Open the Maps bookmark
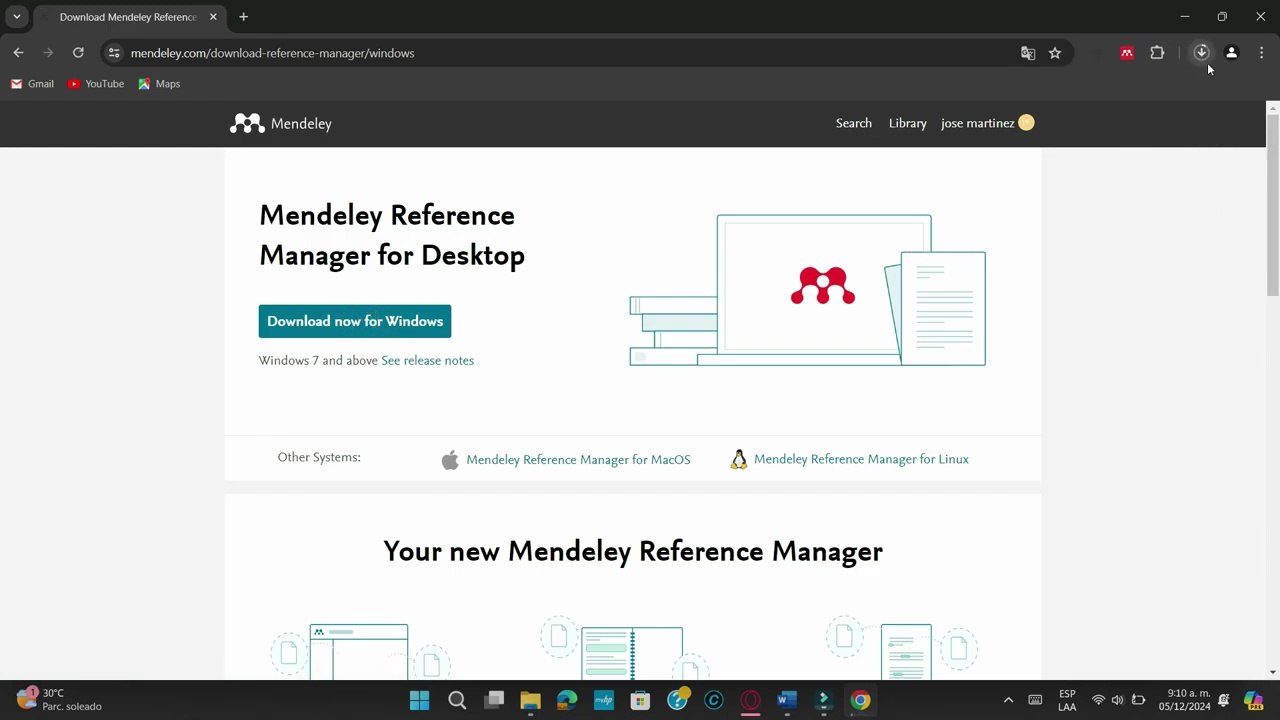The image size is (1280, 720). (x=159, y=84)
